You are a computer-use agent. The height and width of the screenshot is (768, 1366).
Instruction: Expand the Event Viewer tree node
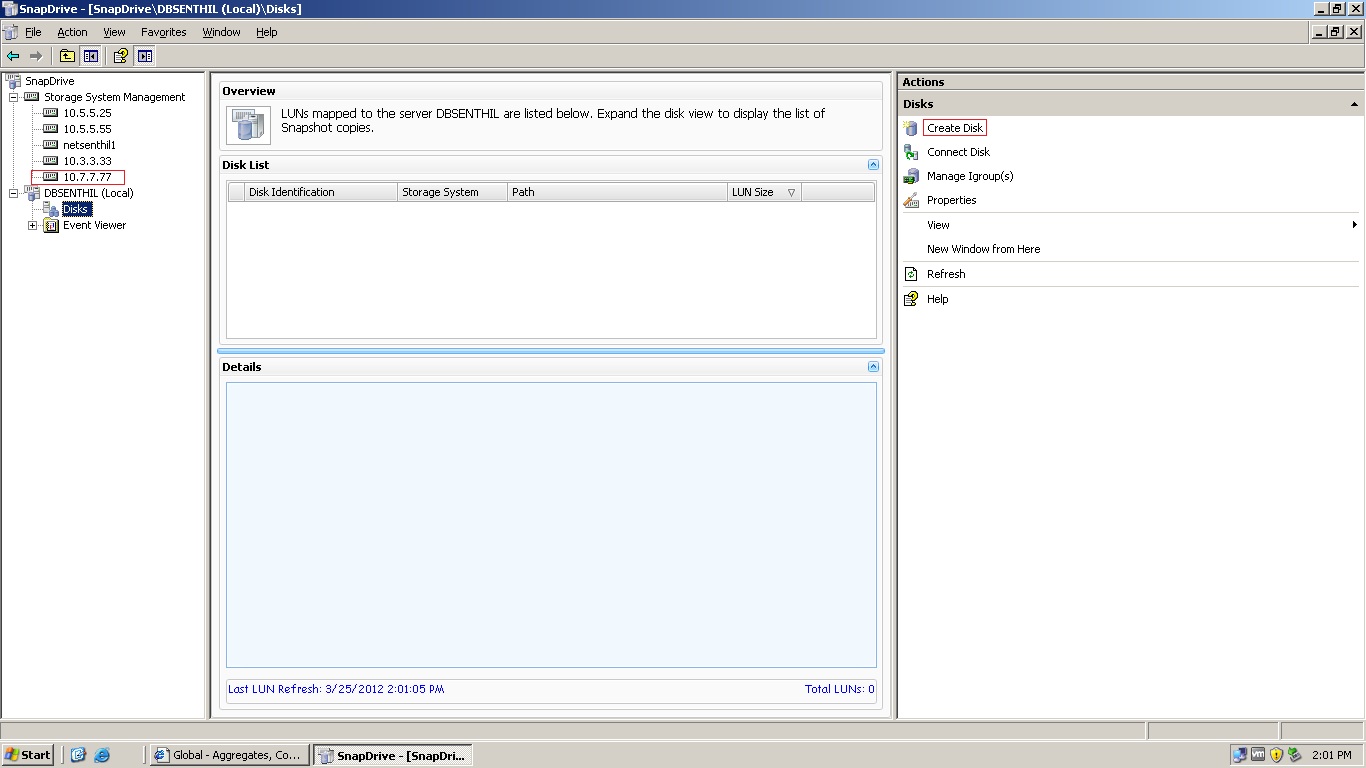coord(31,225)
